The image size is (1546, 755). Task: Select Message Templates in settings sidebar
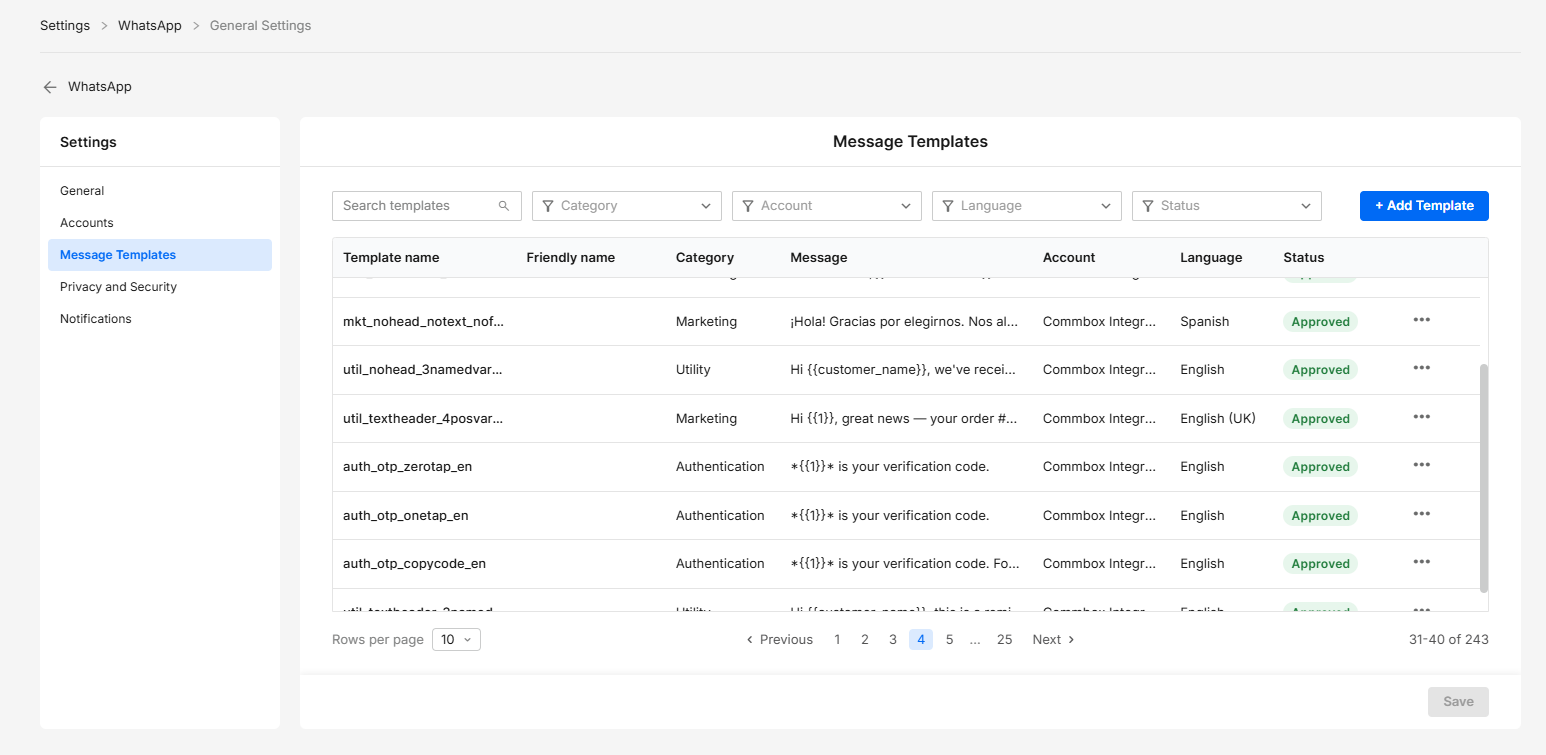(160, 255)
